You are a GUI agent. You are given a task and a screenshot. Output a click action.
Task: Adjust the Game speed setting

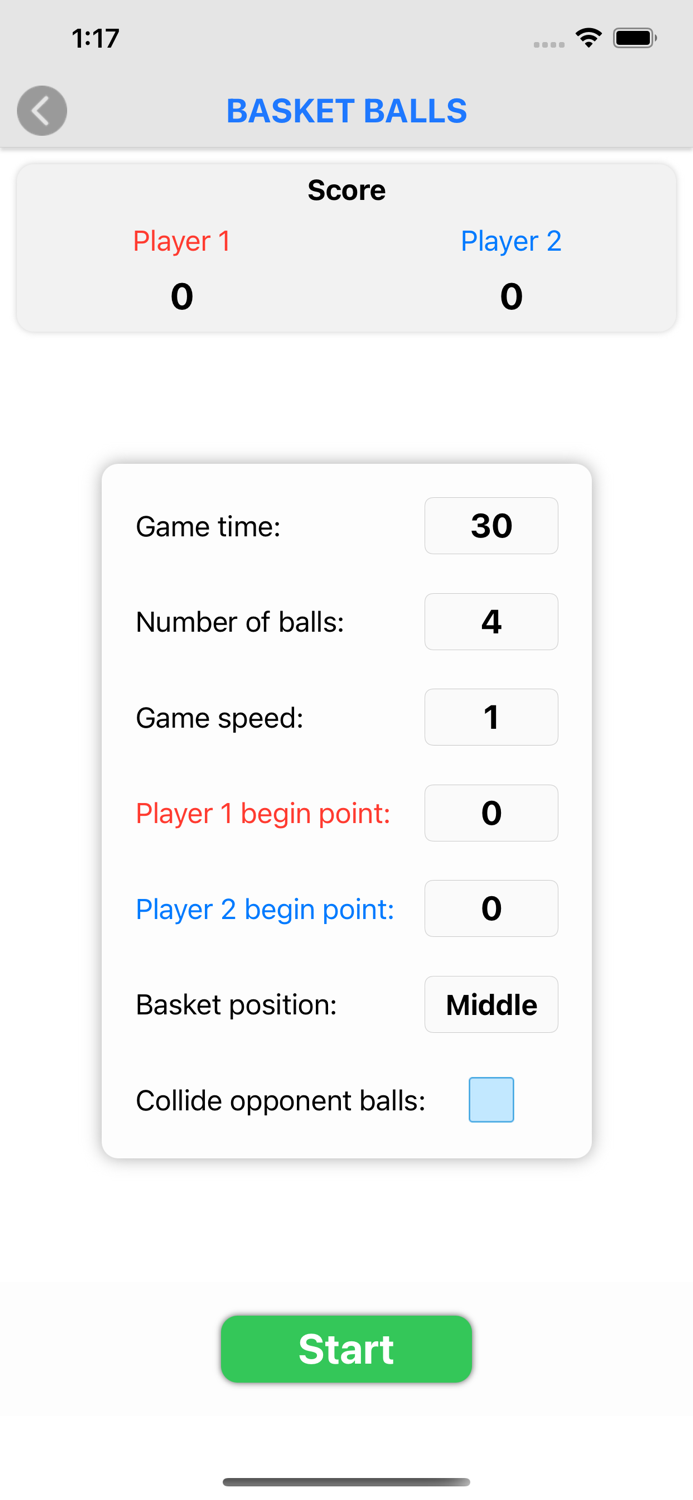pos(491,717)
